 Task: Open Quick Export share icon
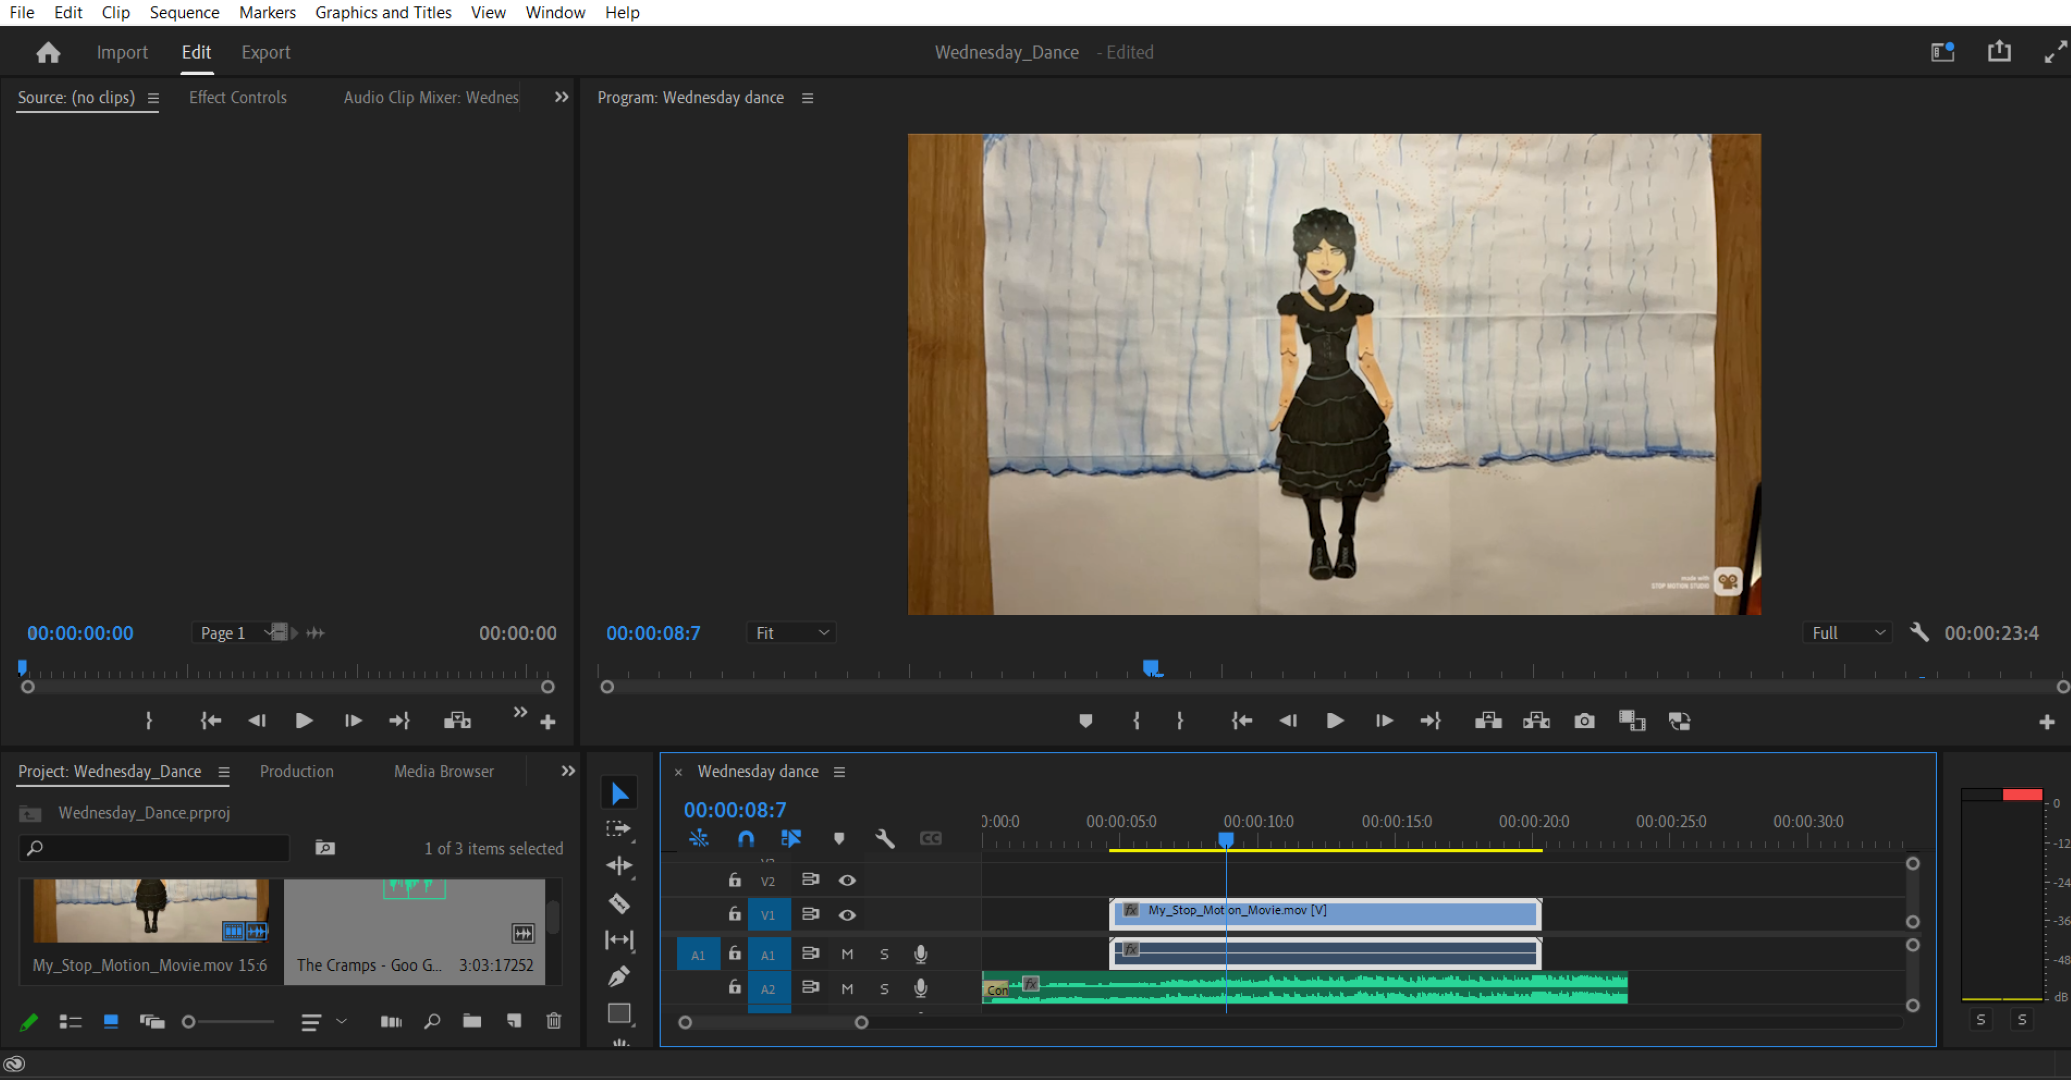pos(1998,52)
